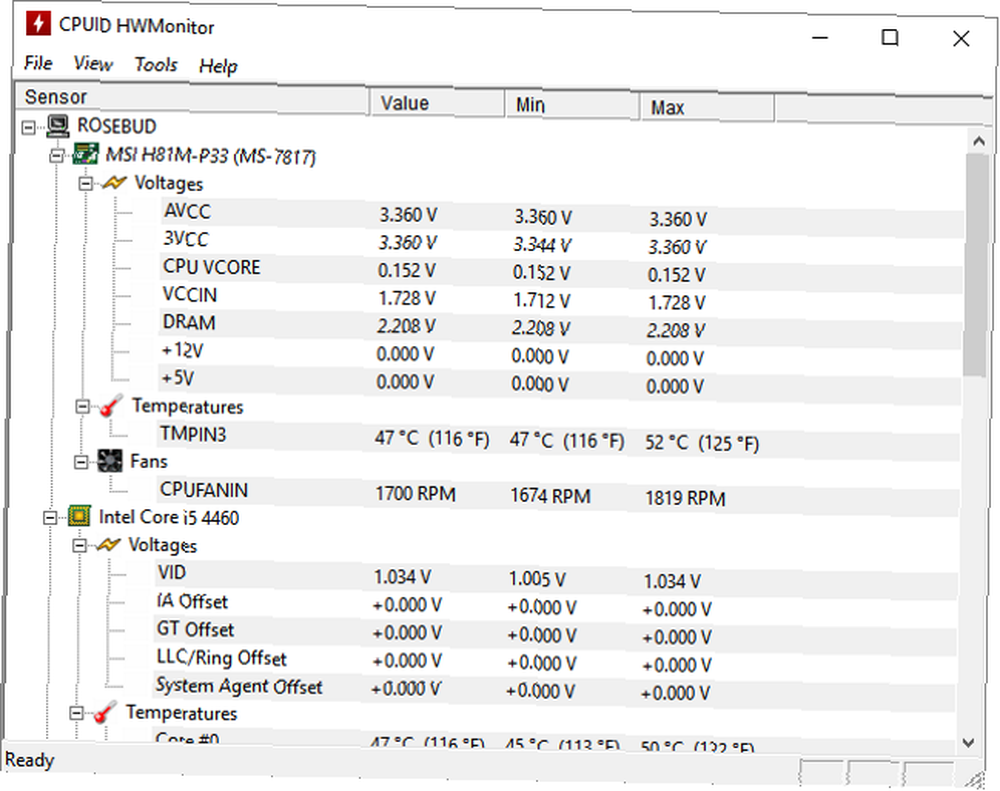Screen dimensions: 1000x791
Task: Select the System Agent Offset row
Action: [x=555, y=689]
